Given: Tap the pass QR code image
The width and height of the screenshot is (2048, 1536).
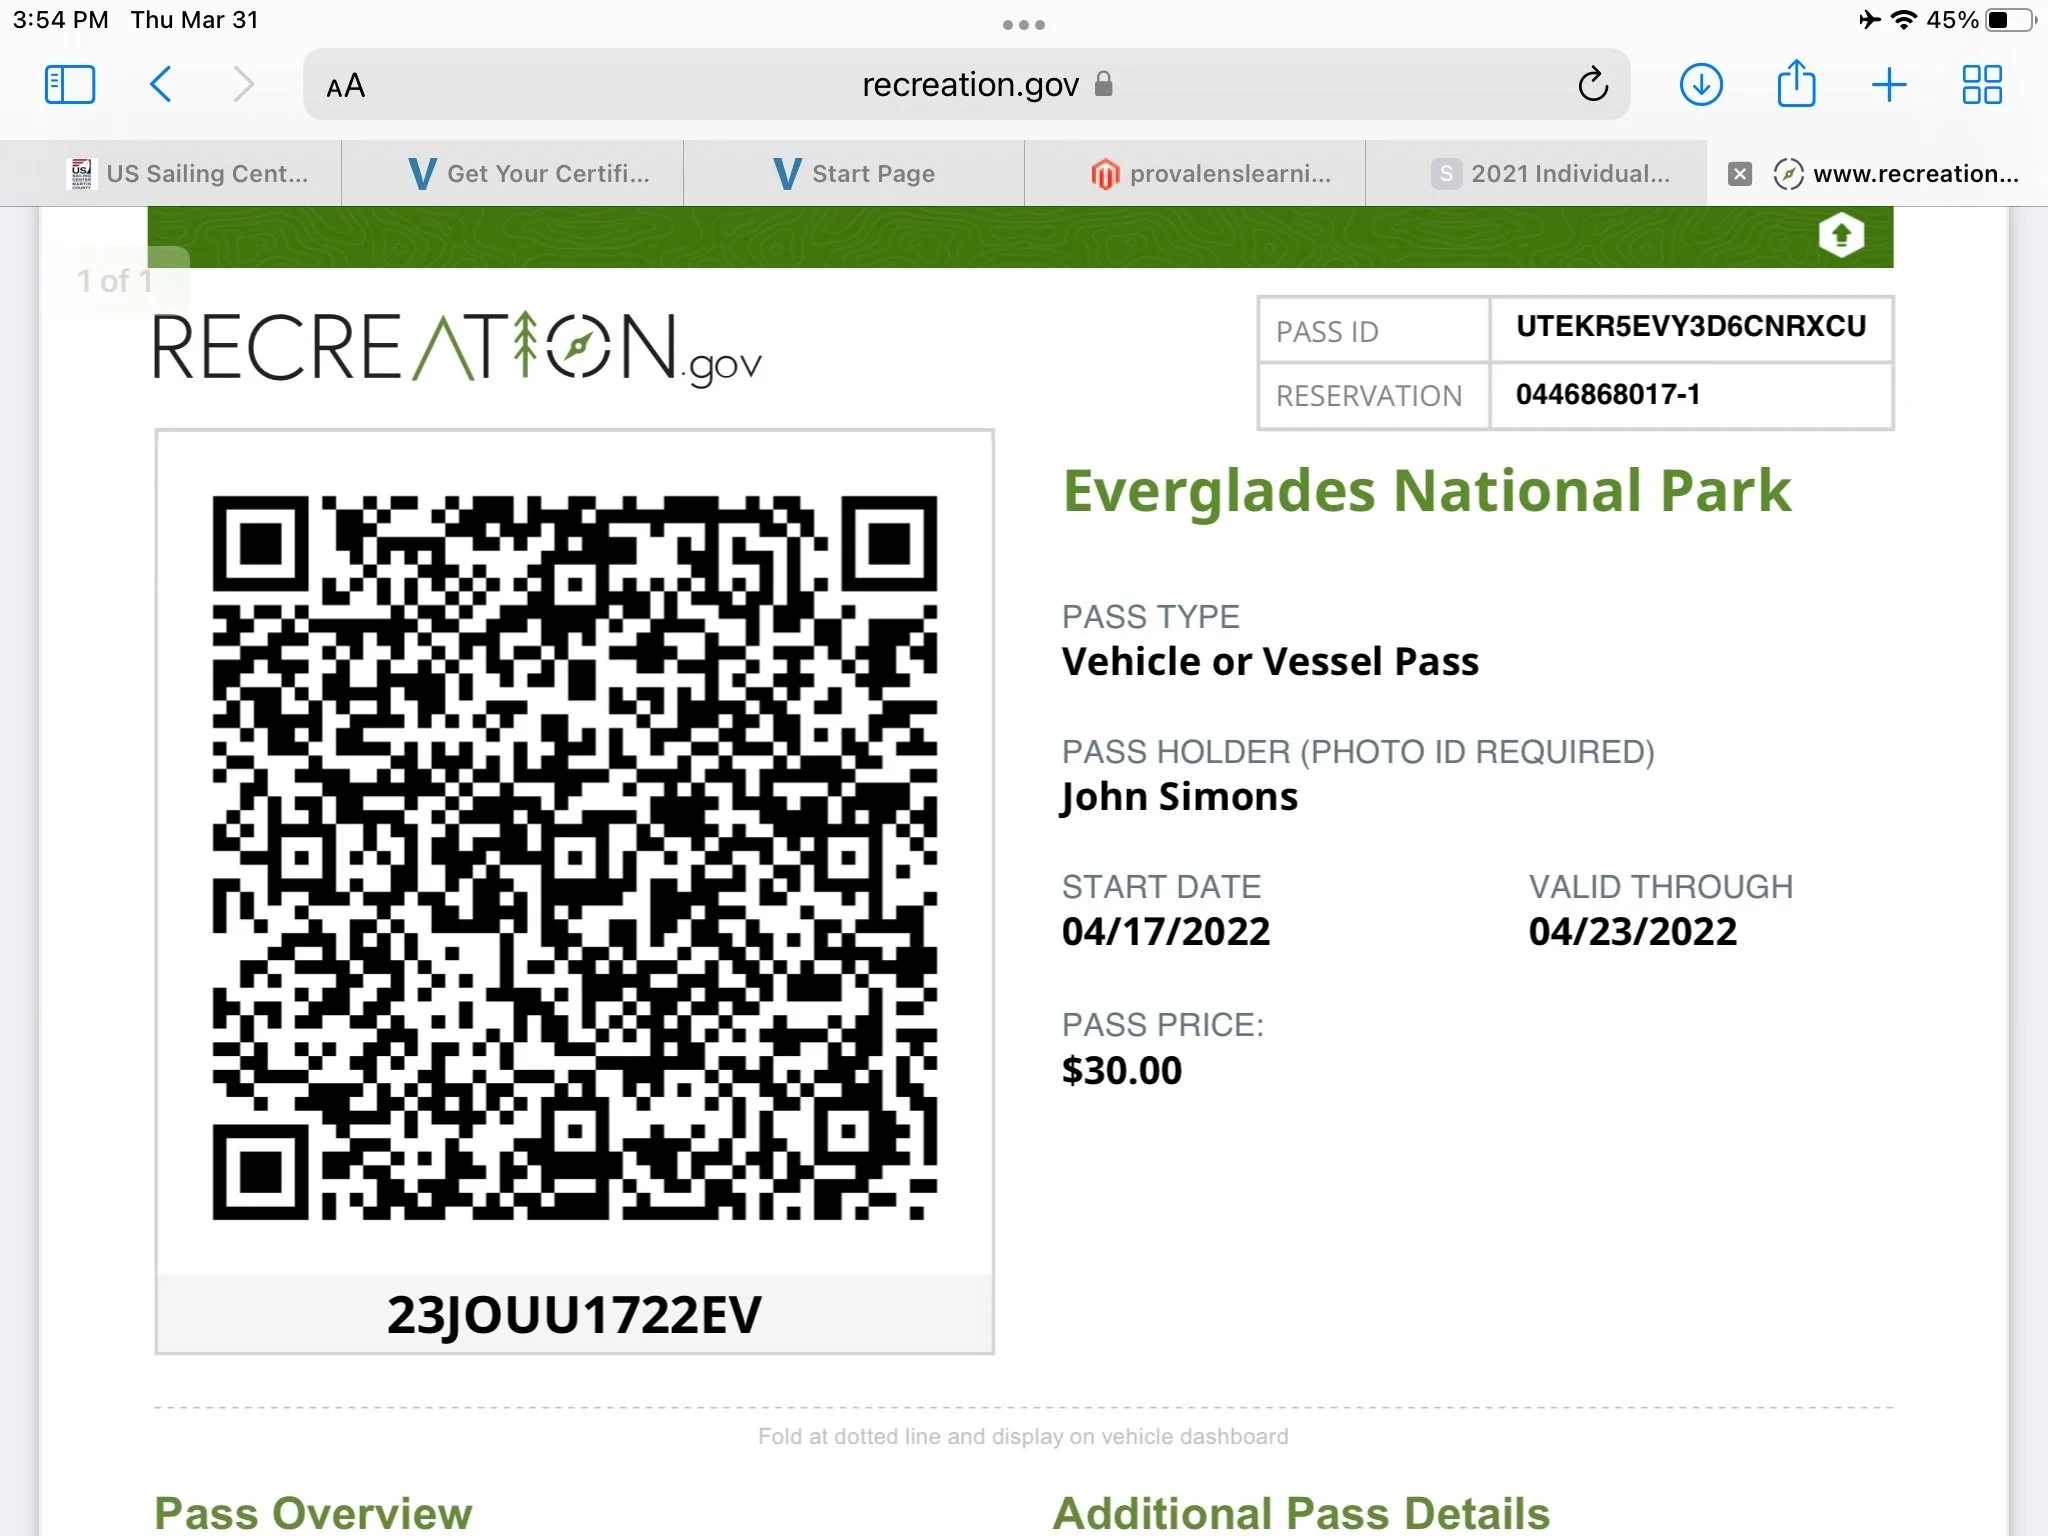Looking at the screenshot, I should tap(574, 857).
